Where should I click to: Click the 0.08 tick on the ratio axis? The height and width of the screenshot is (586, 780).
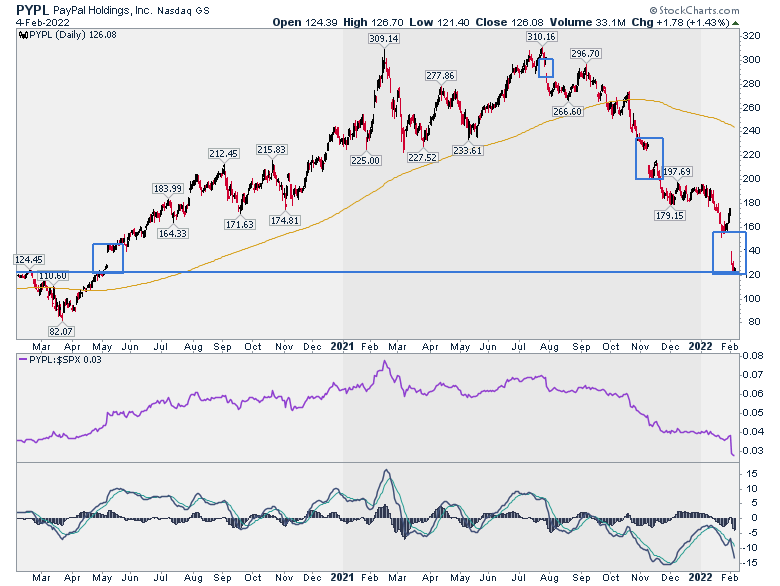click(754, 356)
